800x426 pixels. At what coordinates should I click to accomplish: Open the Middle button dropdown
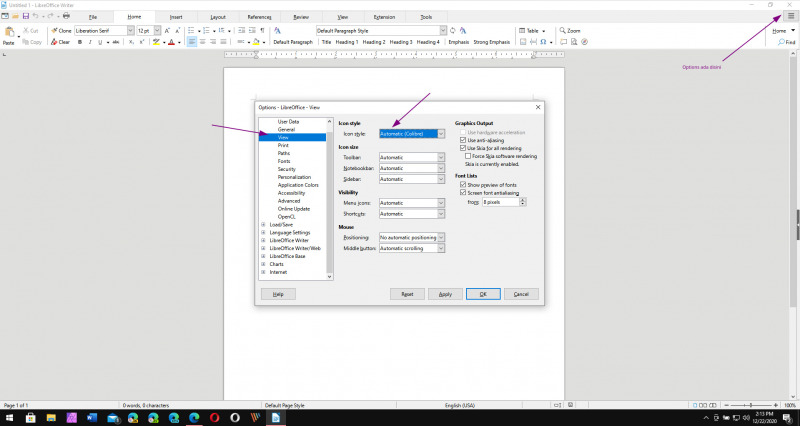(x=412, y=248)
